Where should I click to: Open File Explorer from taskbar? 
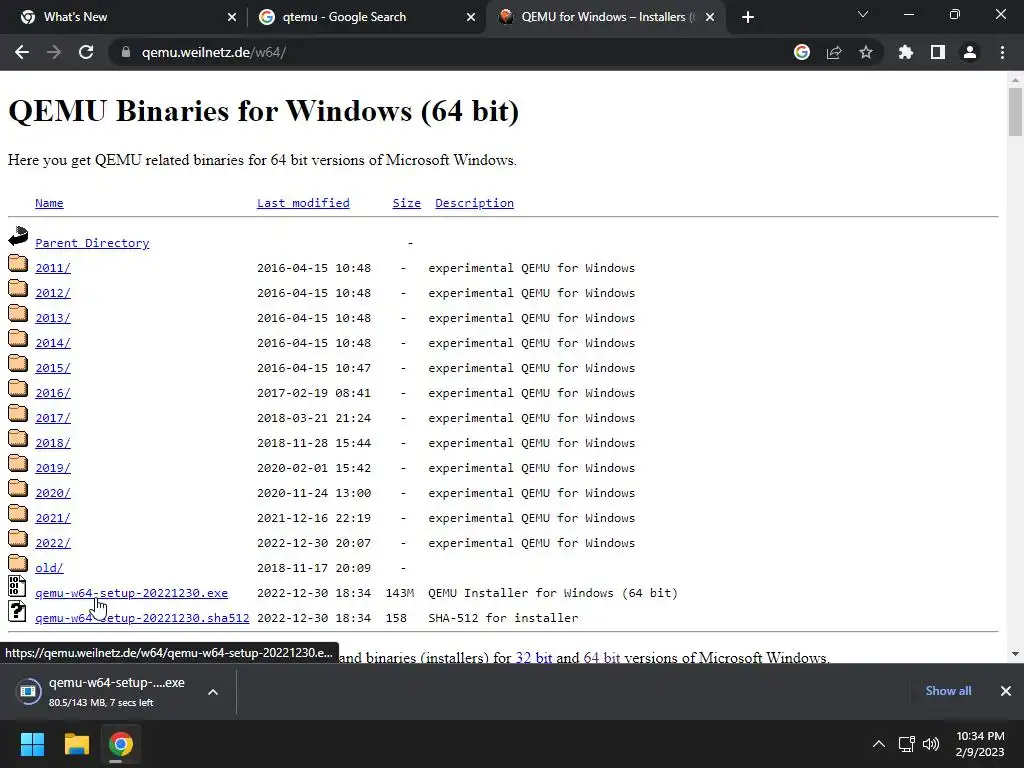76,744
